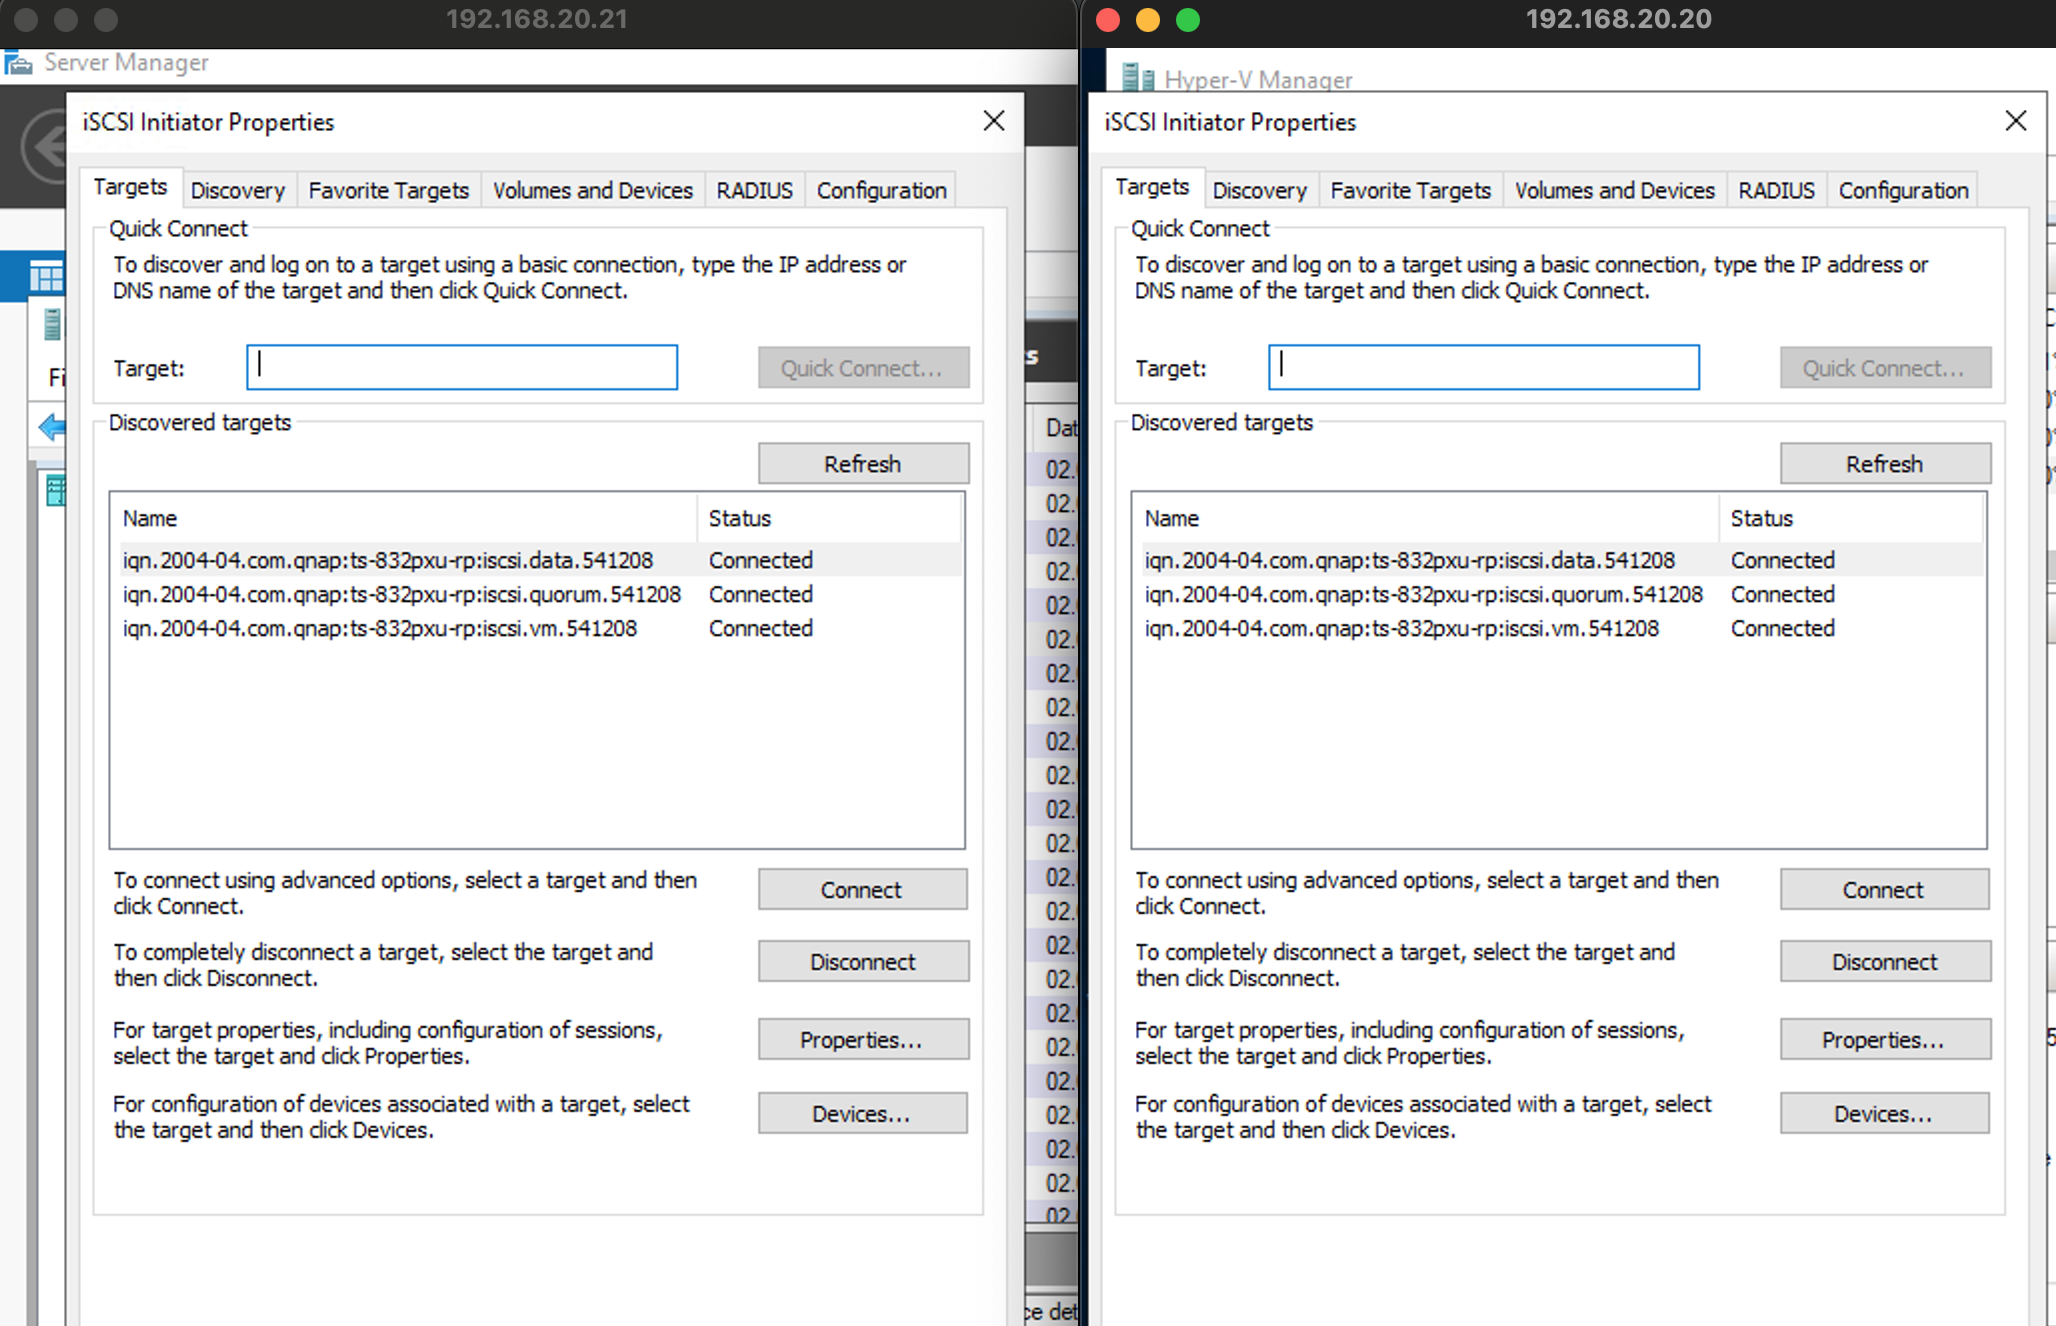Select the Targets tab in the left dialog

click(130, 187)
